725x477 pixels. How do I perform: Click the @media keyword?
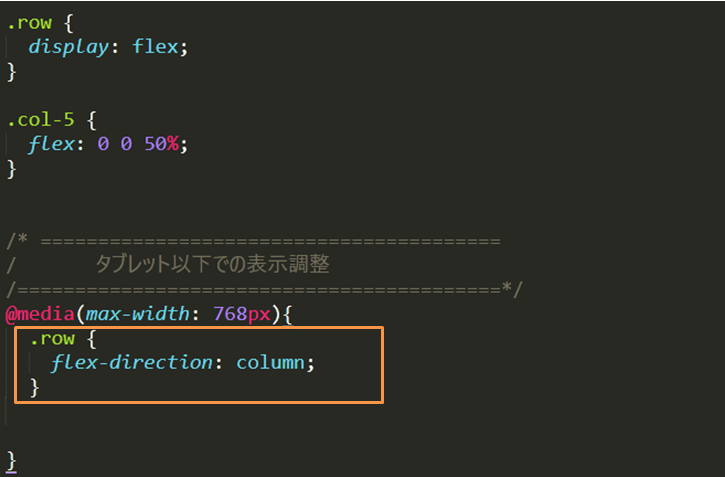(40, 314)
